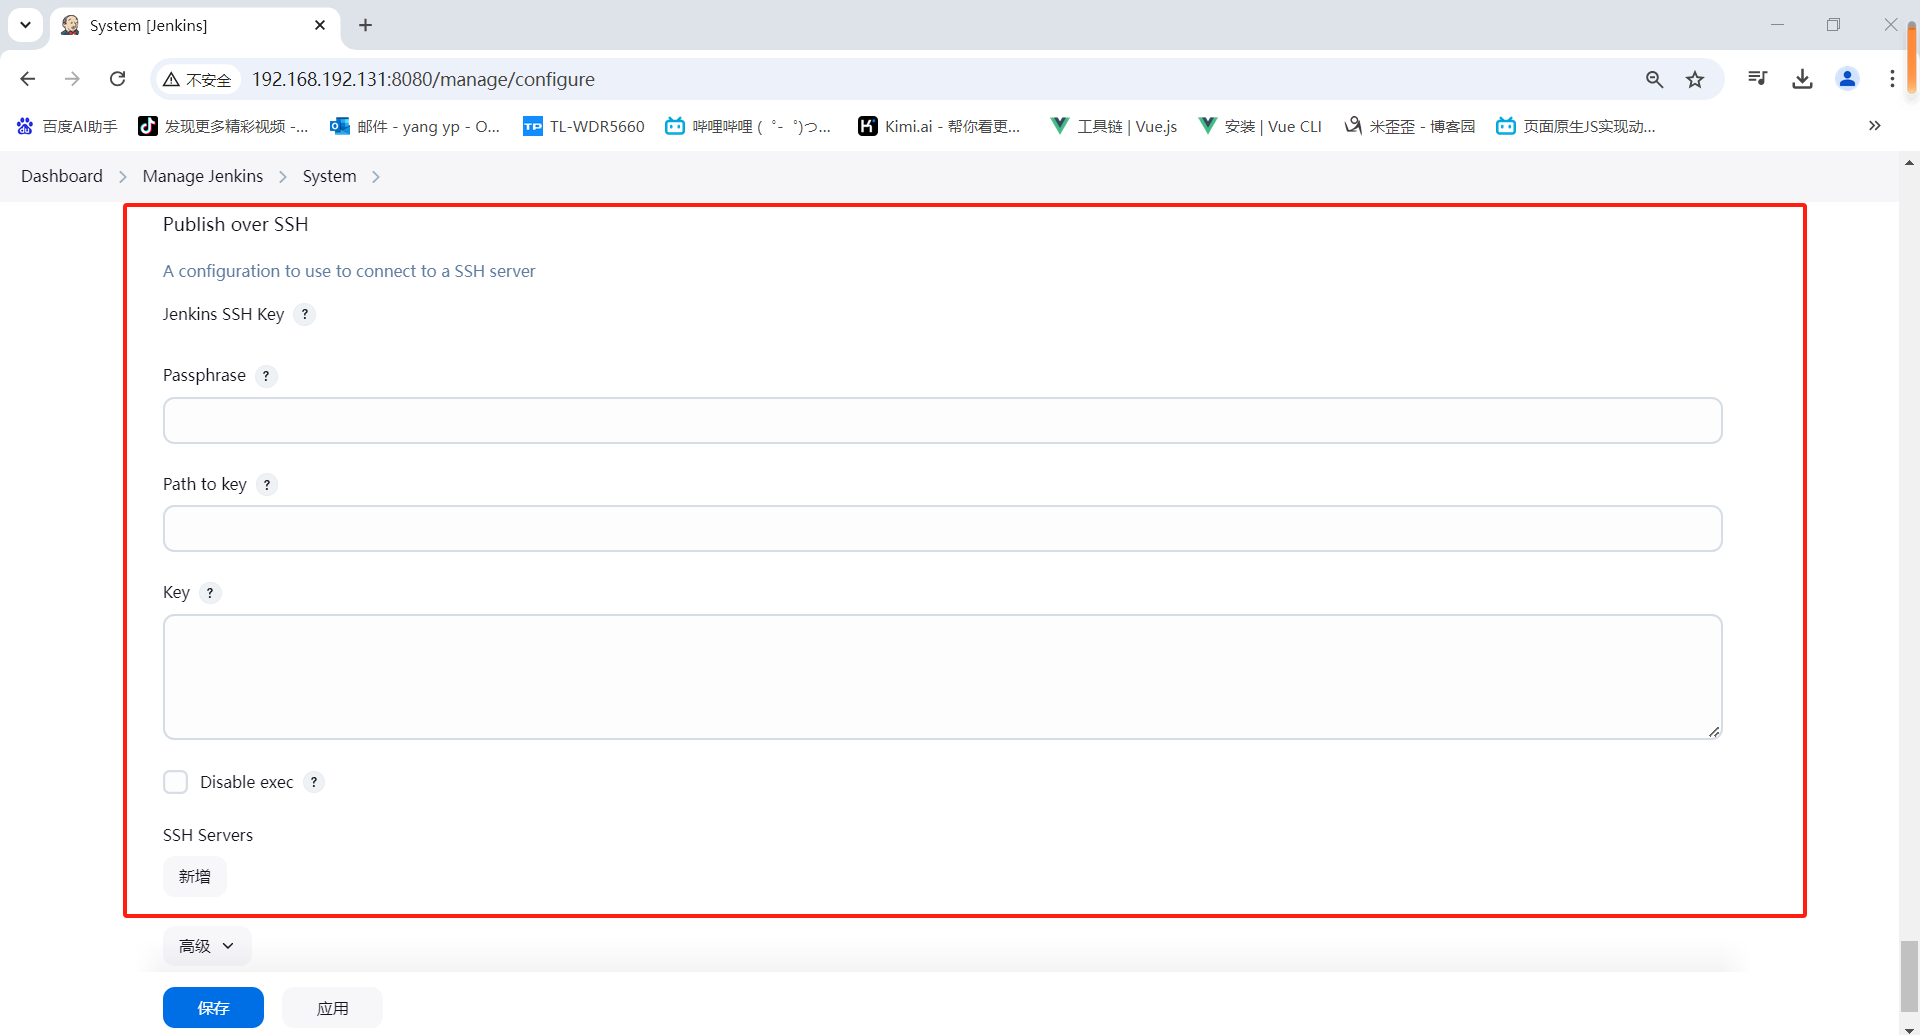This screenshot has width=1920, height=1035.
Task: Expand the chevron after System breadcrumb
Action: (x=376, y=177)
